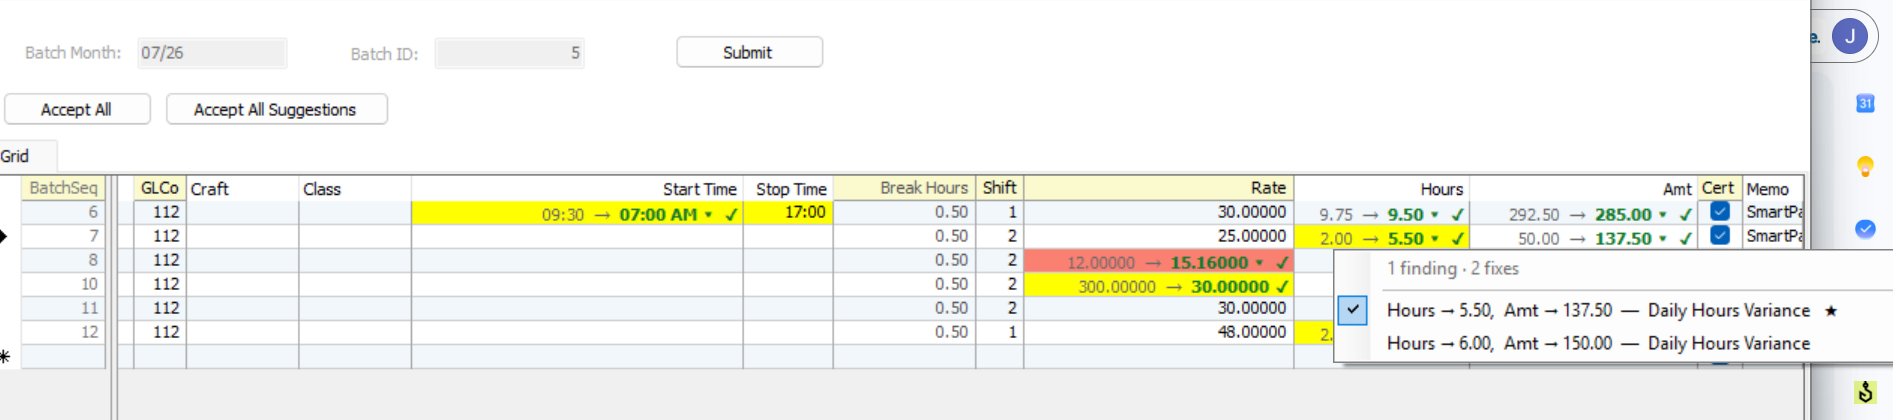Accept the 137.50 amount suggestion checkmark
Screen dimensions: 1893x420
pyautogui.click(x=1685, y=238)
